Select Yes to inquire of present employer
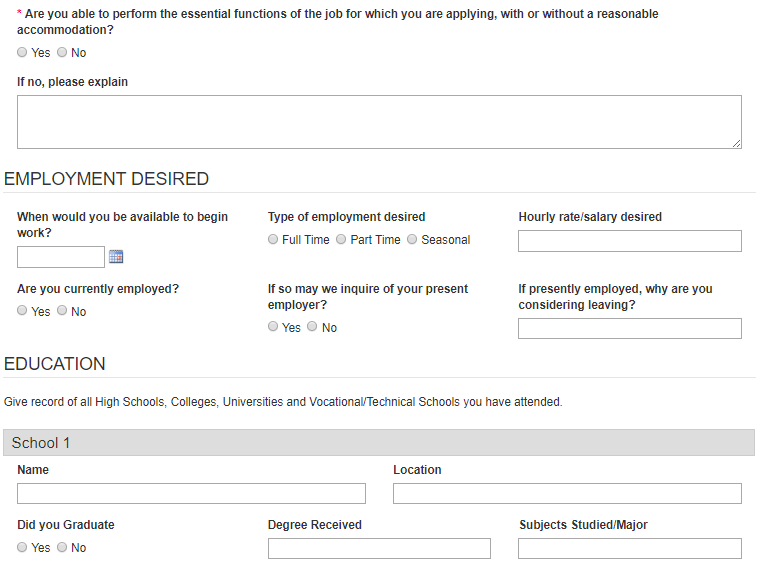 (274, 327)
